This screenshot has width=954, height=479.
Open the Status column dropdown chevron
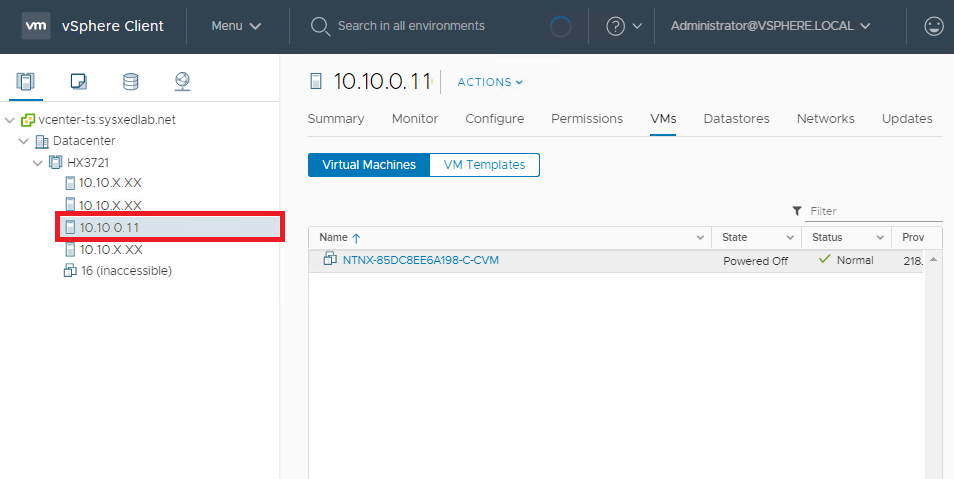click(880, 237)
